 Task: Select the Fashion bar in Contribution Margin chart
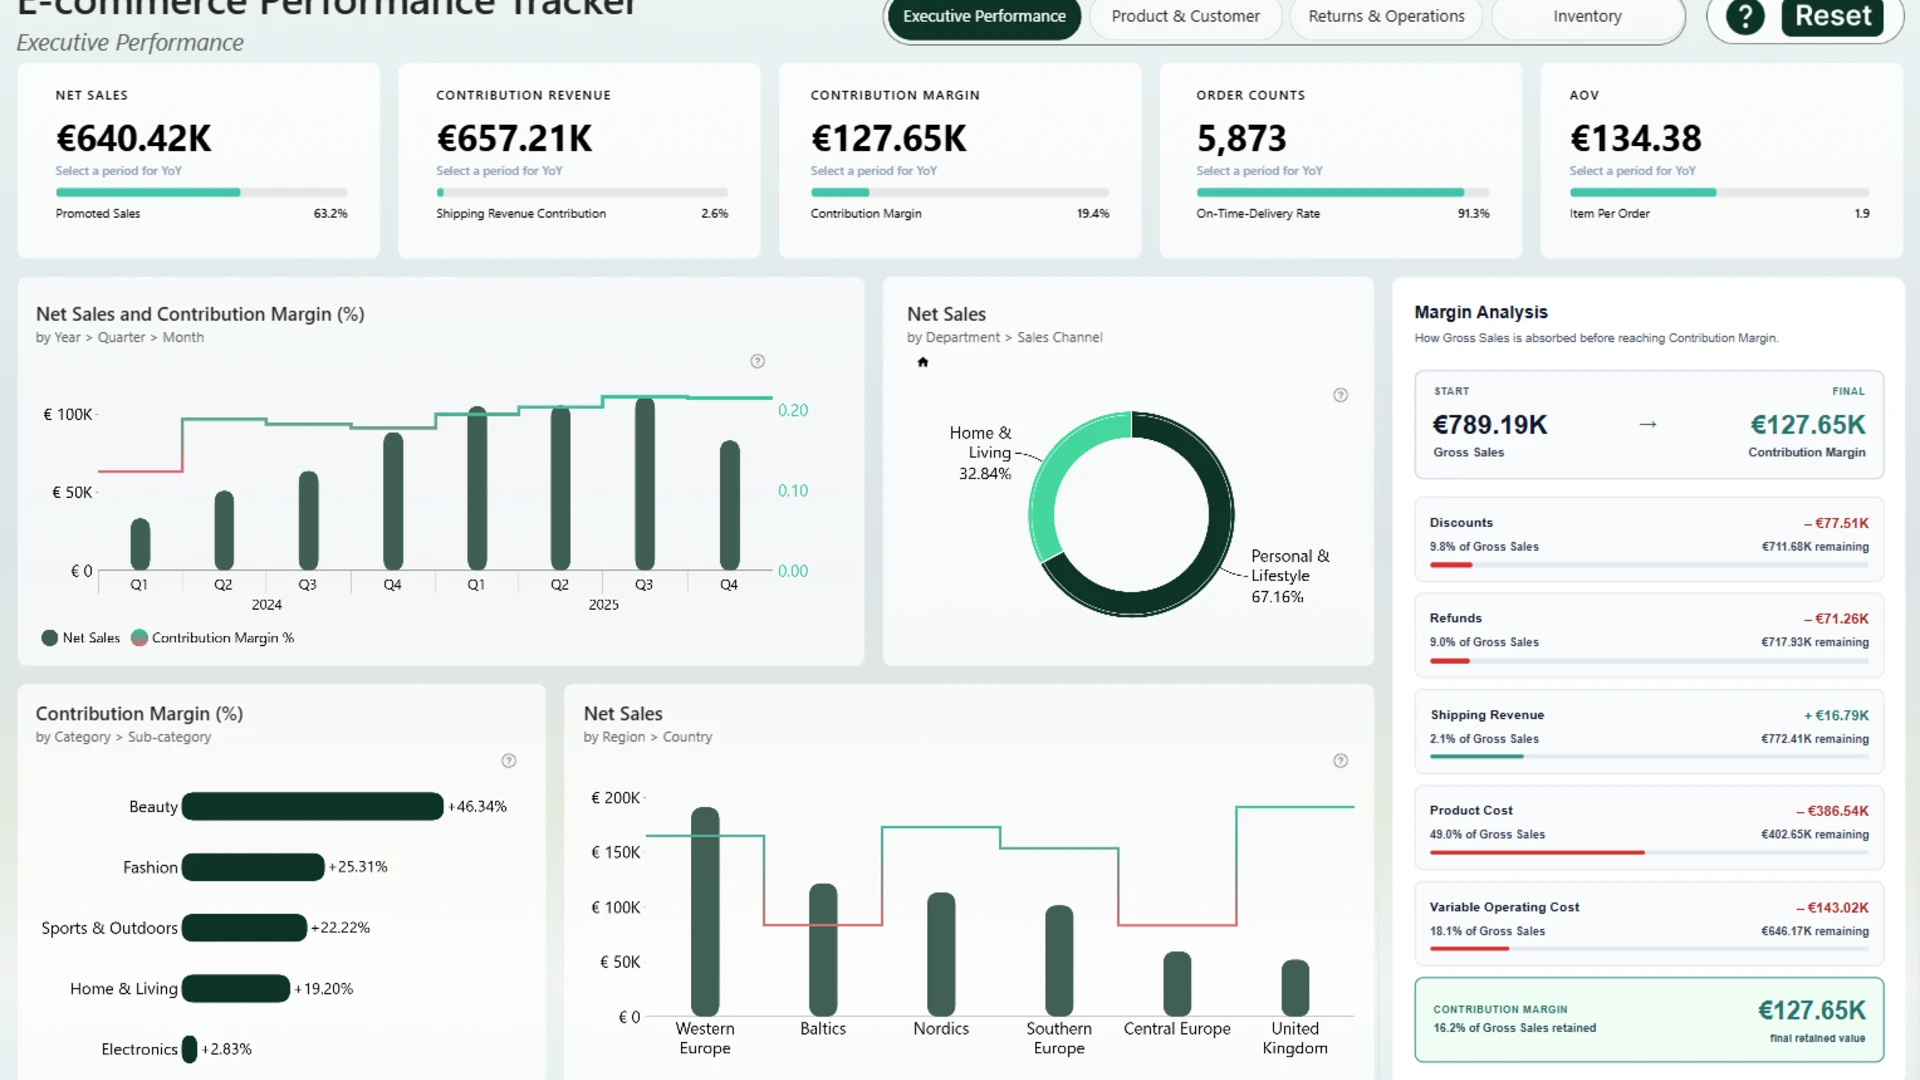253,867
